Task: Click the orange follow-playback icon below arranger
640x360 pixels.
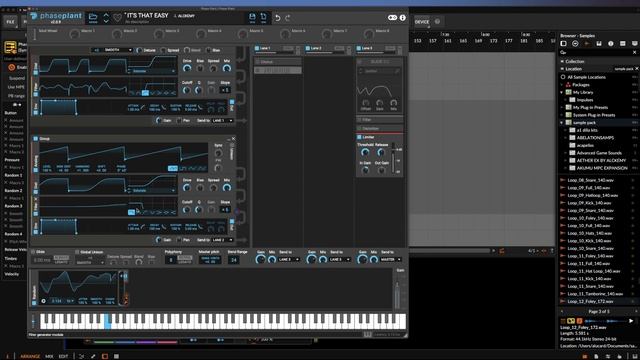Action: [x=502, y=251]
